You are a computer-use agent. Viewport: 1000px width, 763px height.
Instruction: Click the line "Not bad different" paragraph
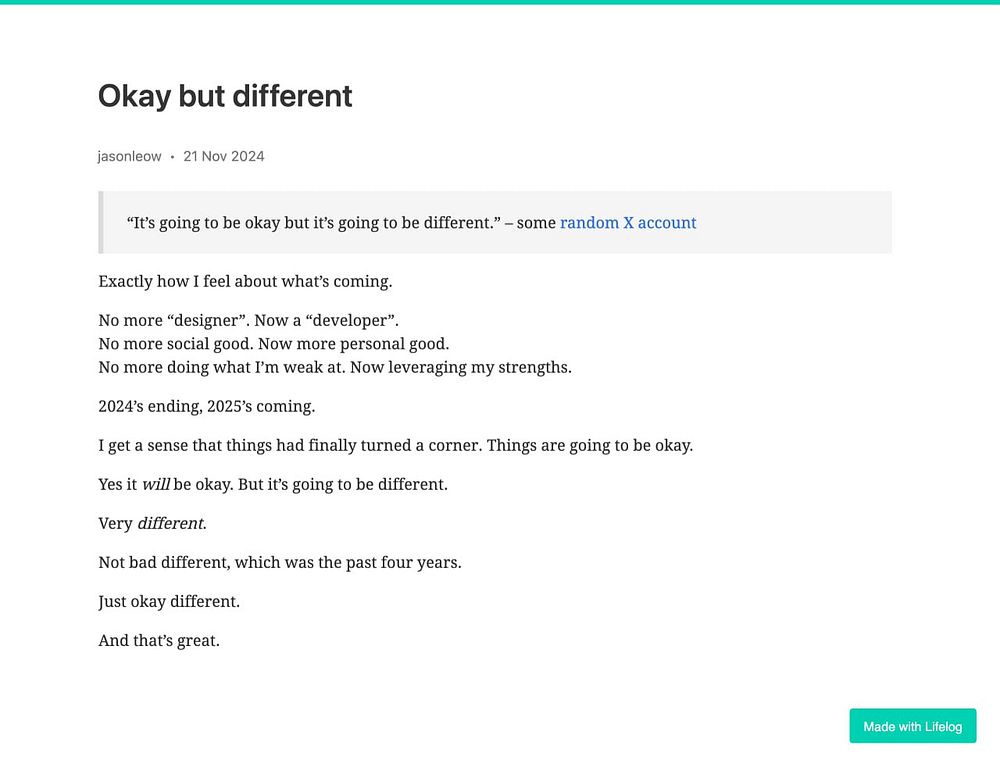(x=279, y=563)
